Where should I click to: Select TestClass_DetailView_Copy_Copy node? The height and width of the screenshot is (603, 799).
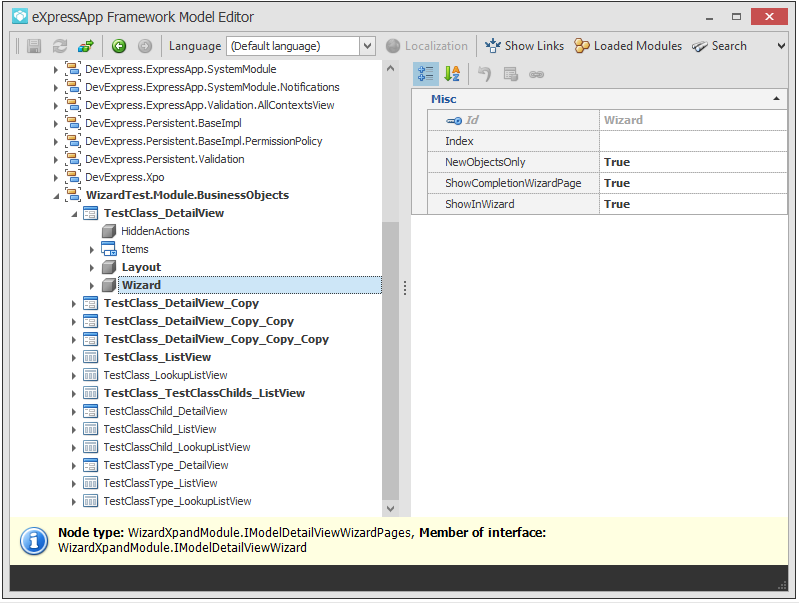pyautogui.click(x=199, y=321)
